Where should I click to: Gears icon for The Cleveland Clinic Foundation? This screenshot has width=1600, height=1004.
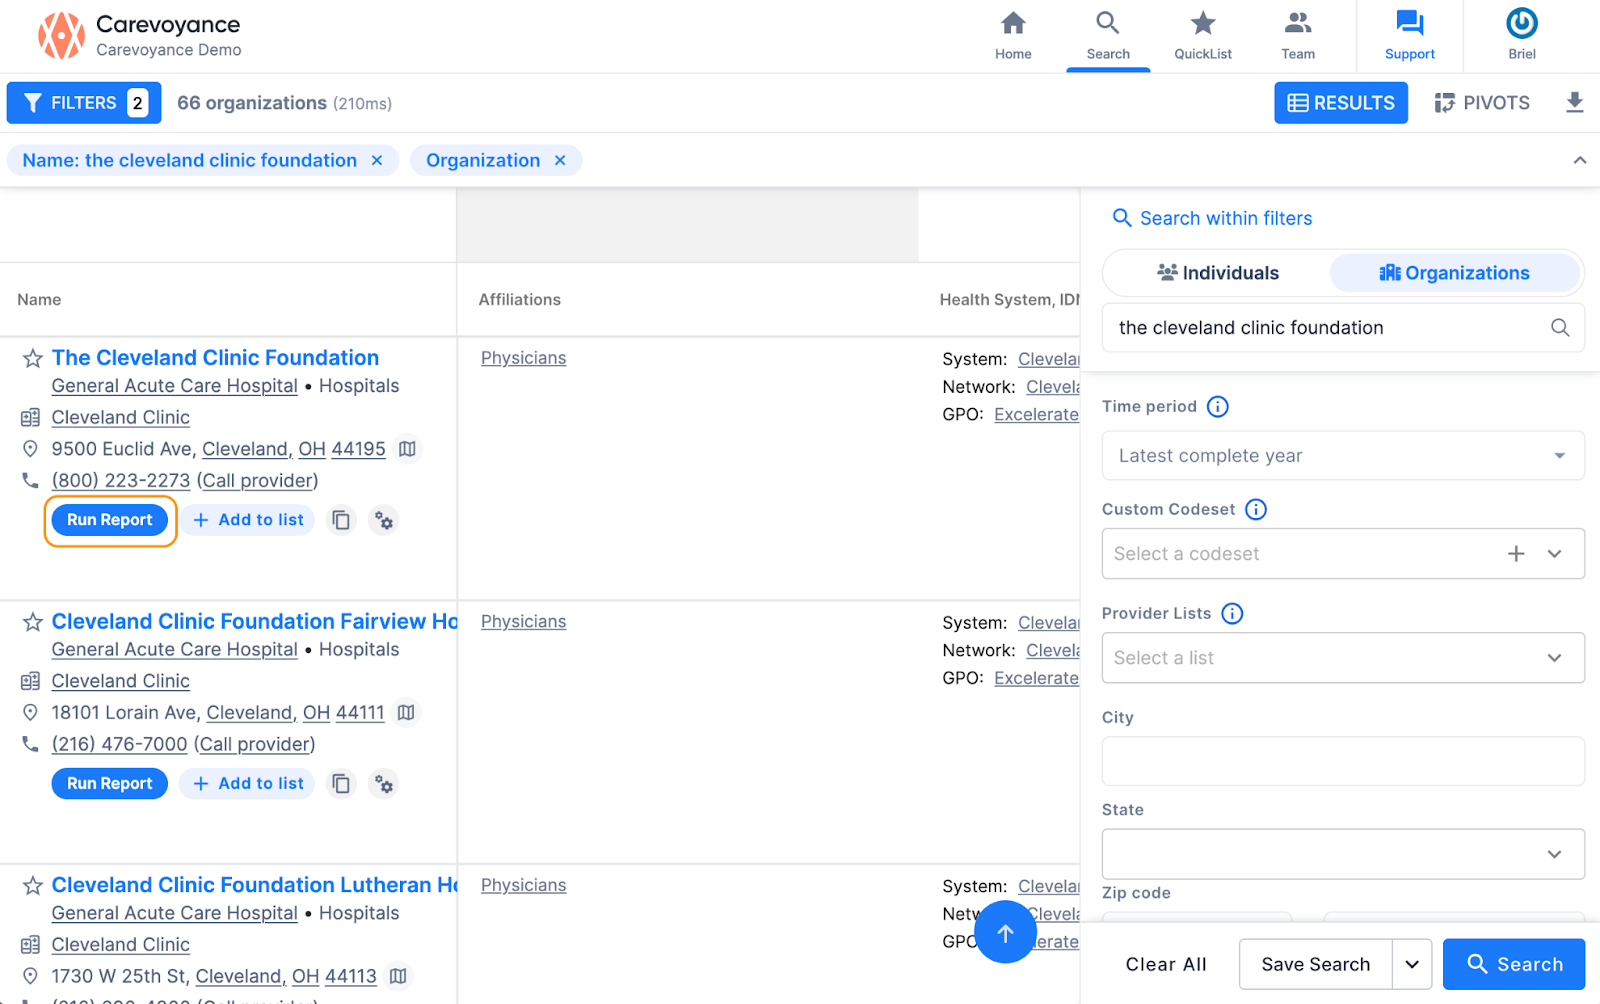pyautogui.click(x=384, y=520)
